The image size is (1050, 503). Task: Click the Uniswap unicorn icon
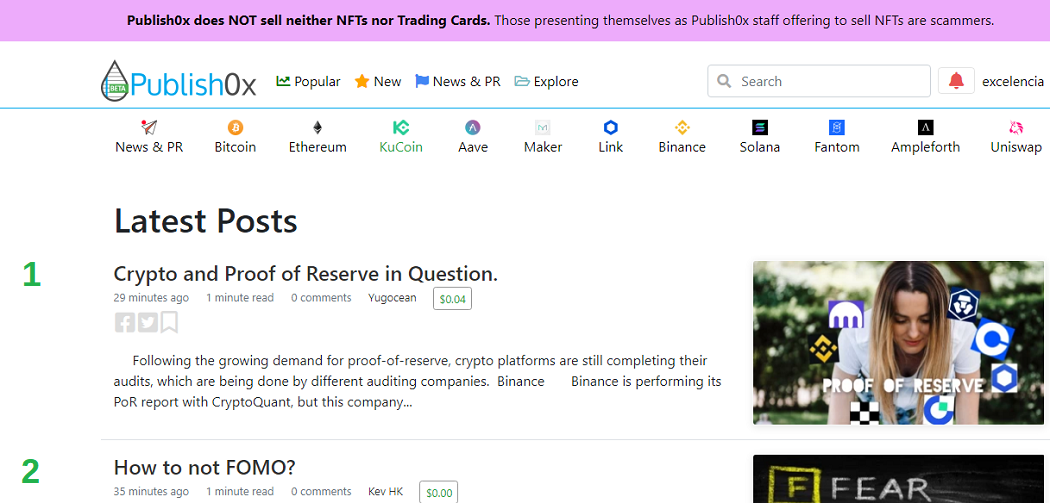click(x=1017, y=127)
